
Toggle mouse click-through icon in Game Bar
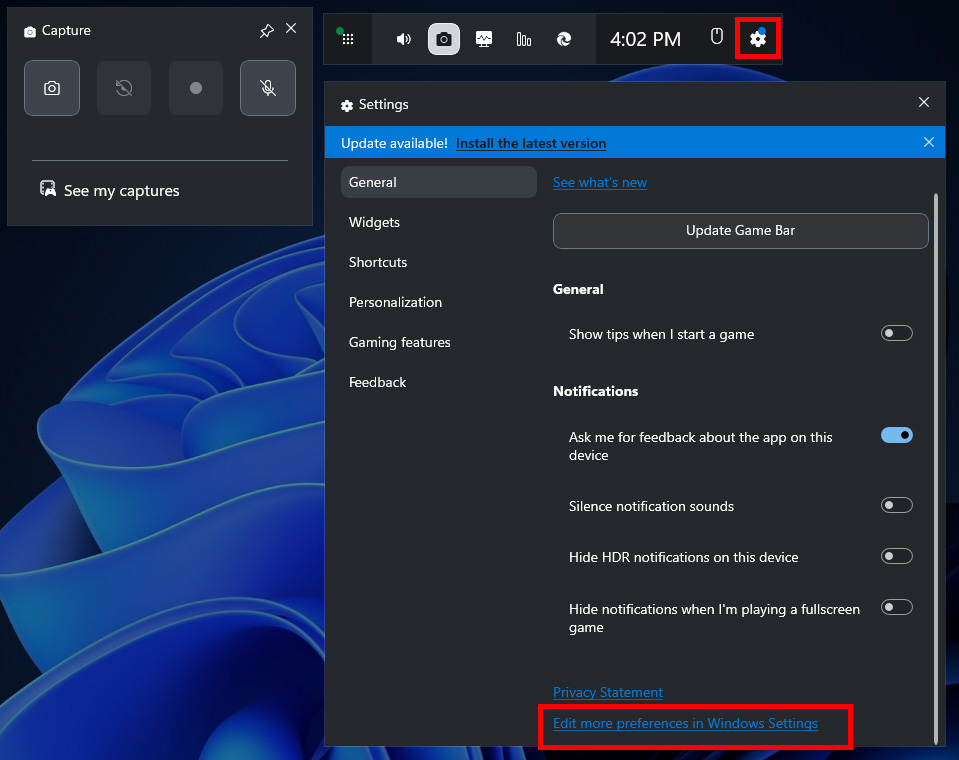pyautogui.click(x=717, y=37)
